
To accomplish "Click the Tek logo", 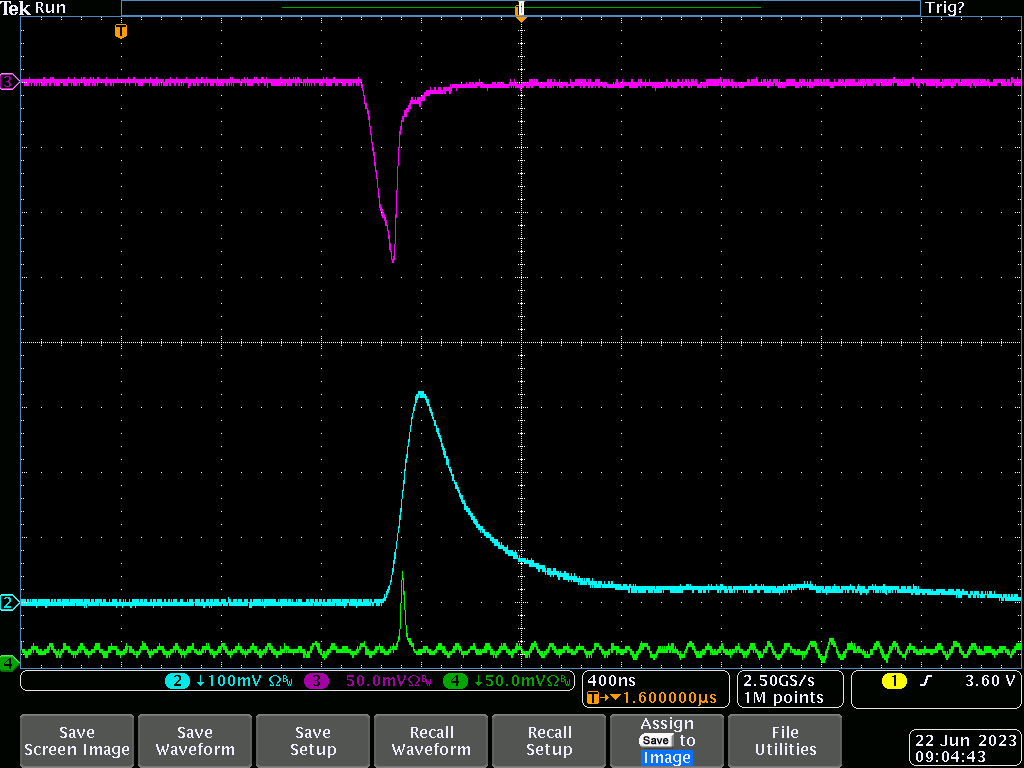I will [x=16, y=8].
